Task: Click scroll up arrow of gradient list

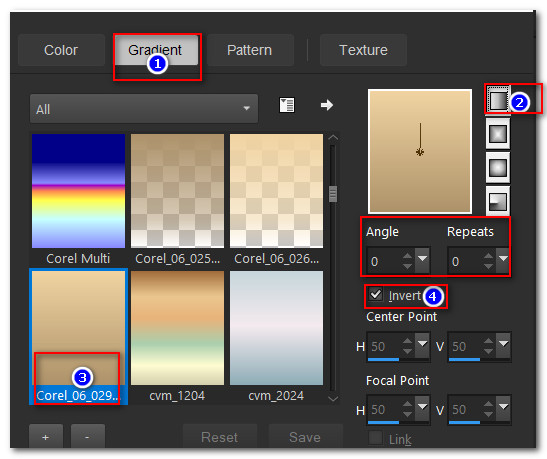Action: (x=333, y=138)
